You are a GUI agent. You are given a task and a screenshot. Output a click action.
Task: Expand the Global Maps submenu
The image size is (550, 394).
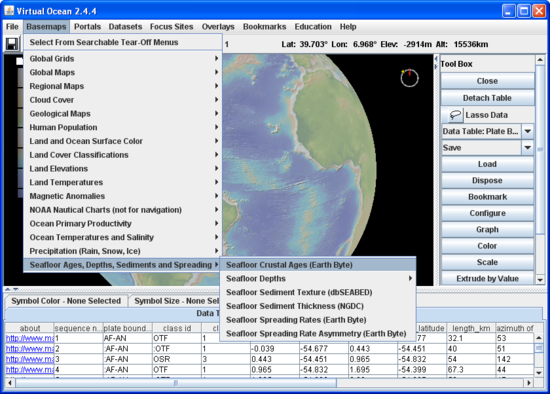coord(122,72)
